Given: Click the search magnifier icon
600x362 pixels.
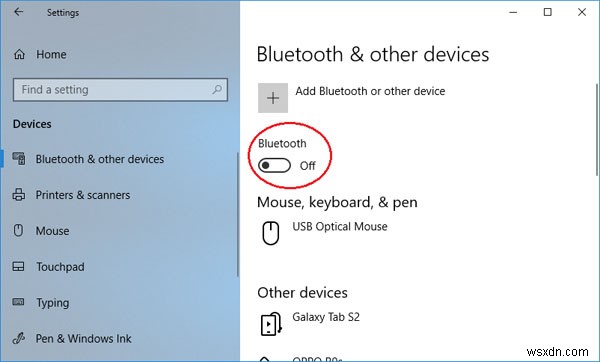Looking at the screenshot, I should pyautogui.click(x=217, y=90).
